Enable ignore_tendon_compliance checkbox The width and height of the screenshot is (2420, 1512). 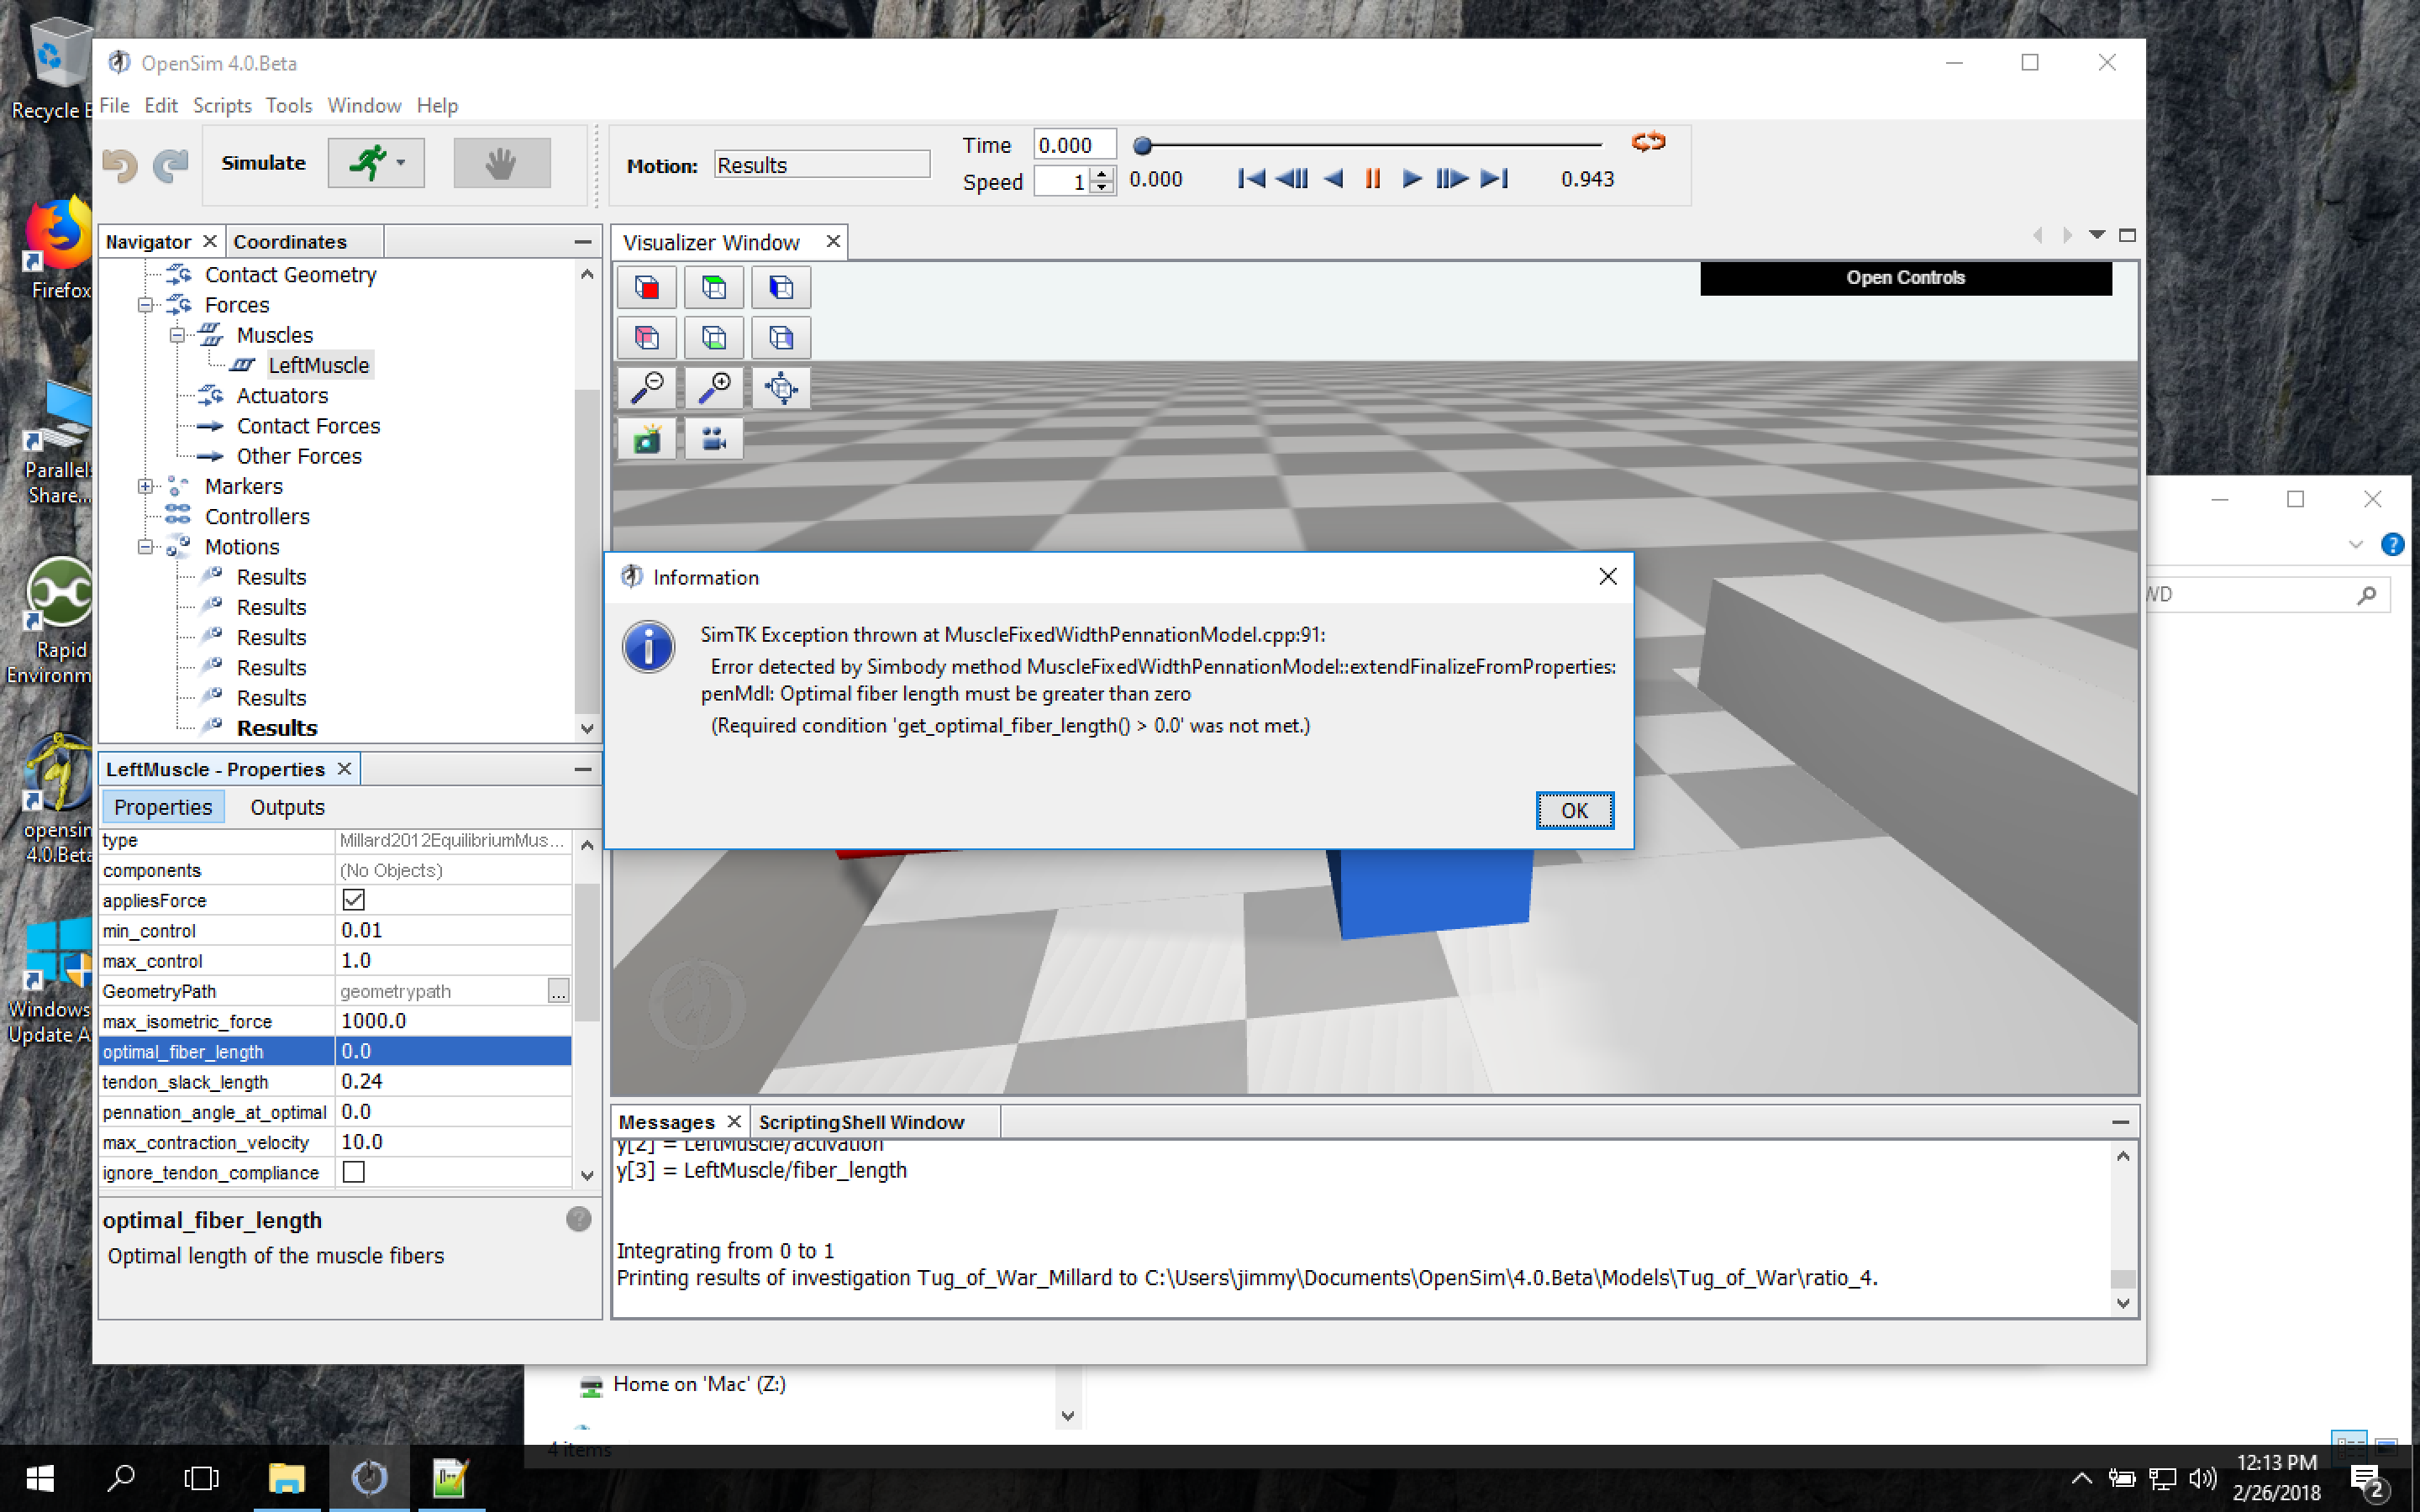click(x=355, y=1172)
